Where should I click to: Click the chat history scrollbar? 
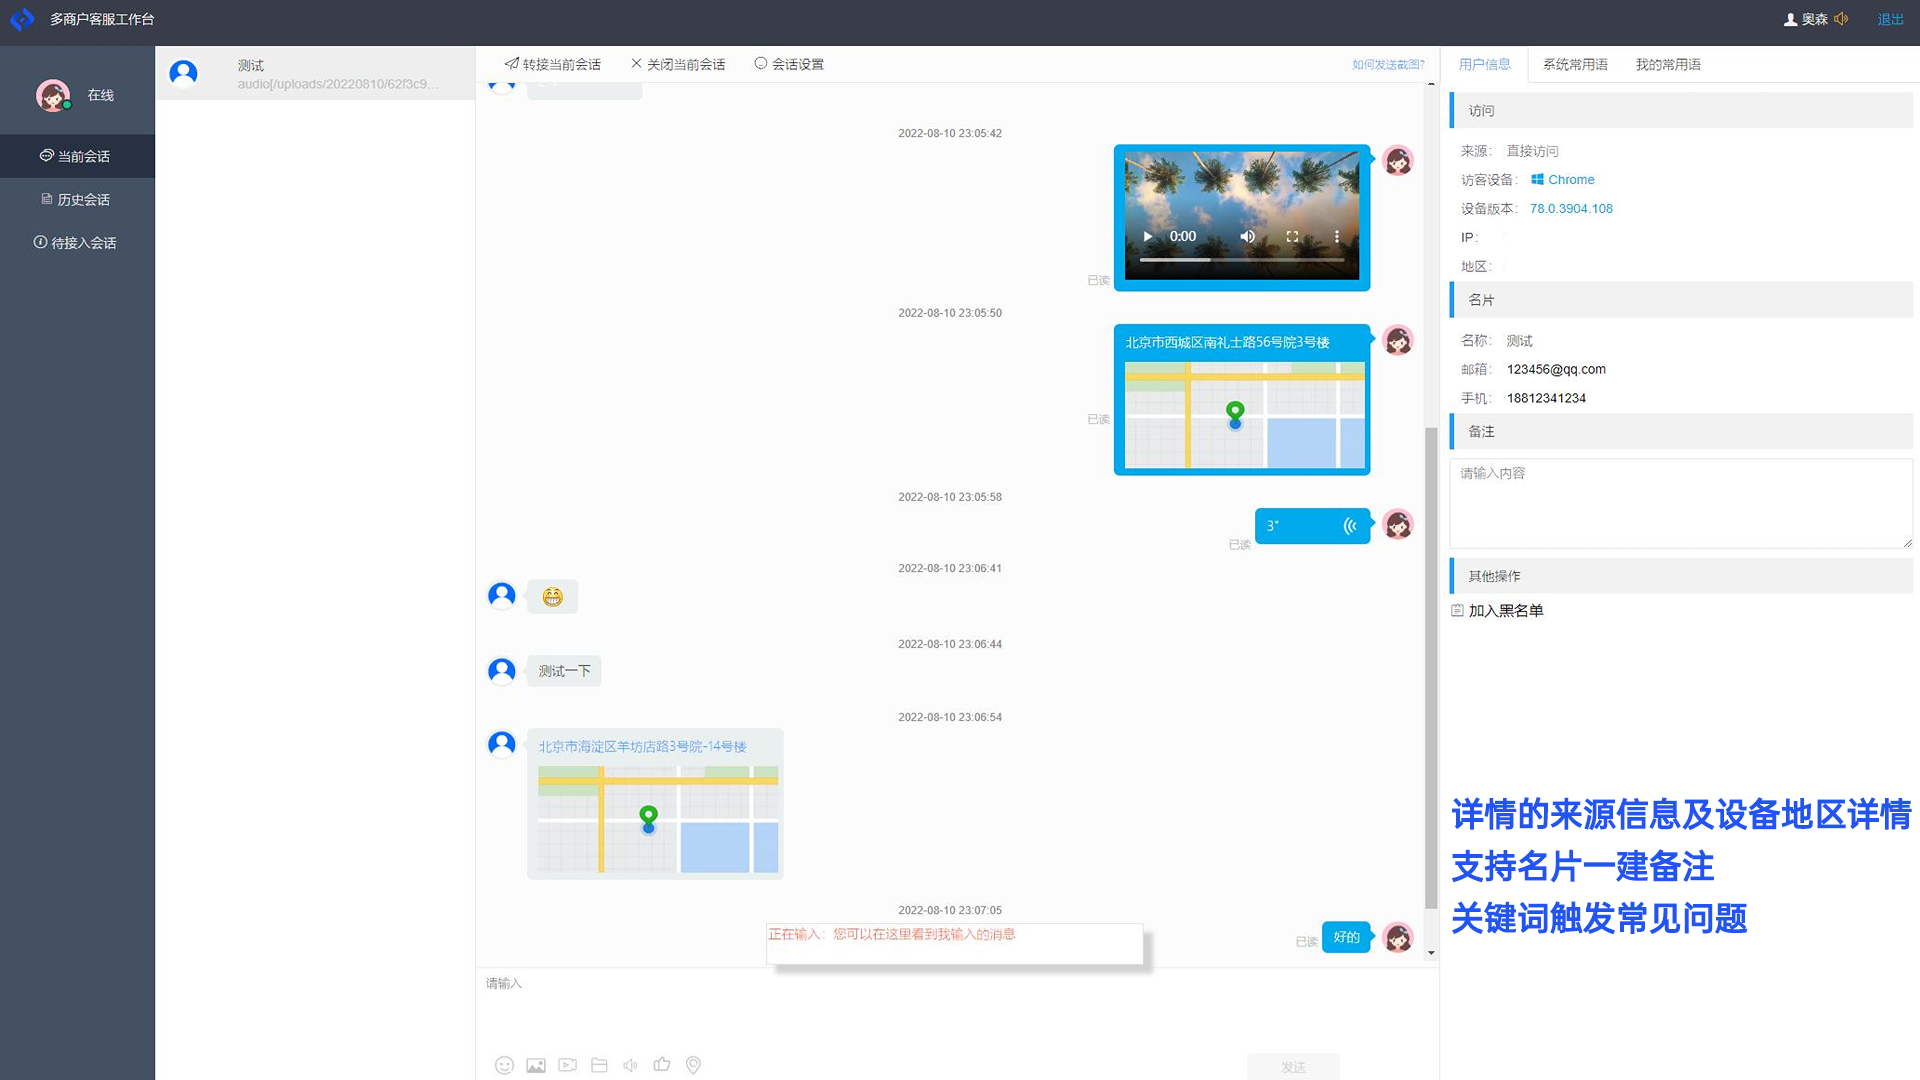[x=1431, y=668]
